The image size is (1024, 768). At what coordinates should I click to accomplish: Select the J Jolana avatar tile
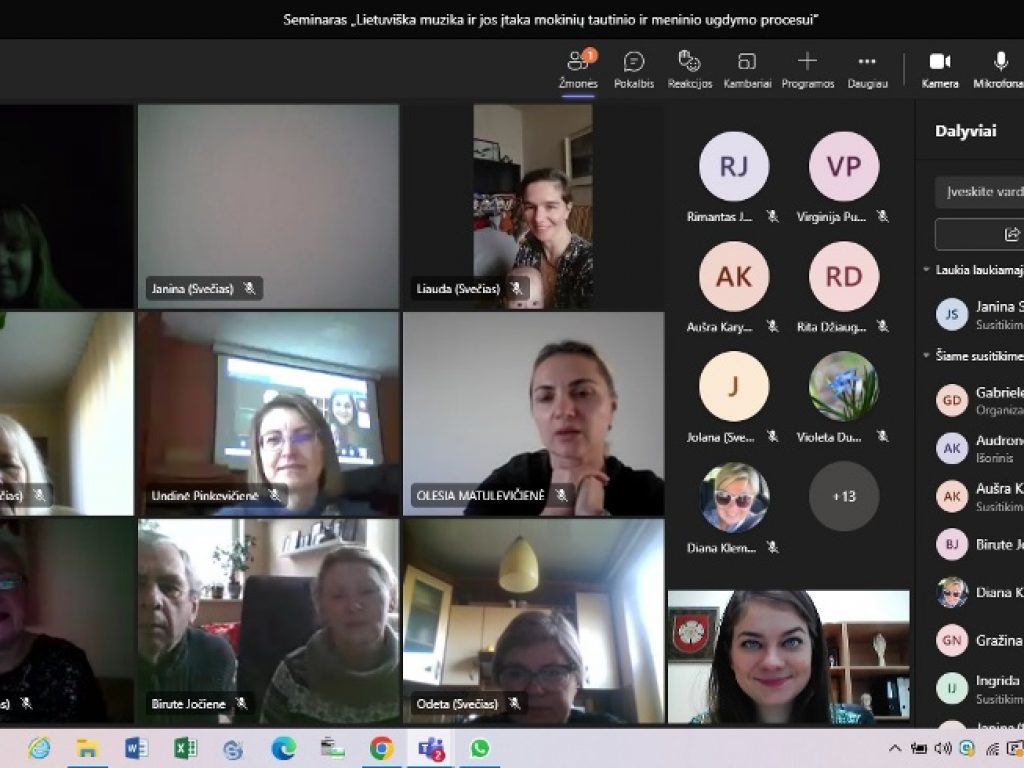734,387
